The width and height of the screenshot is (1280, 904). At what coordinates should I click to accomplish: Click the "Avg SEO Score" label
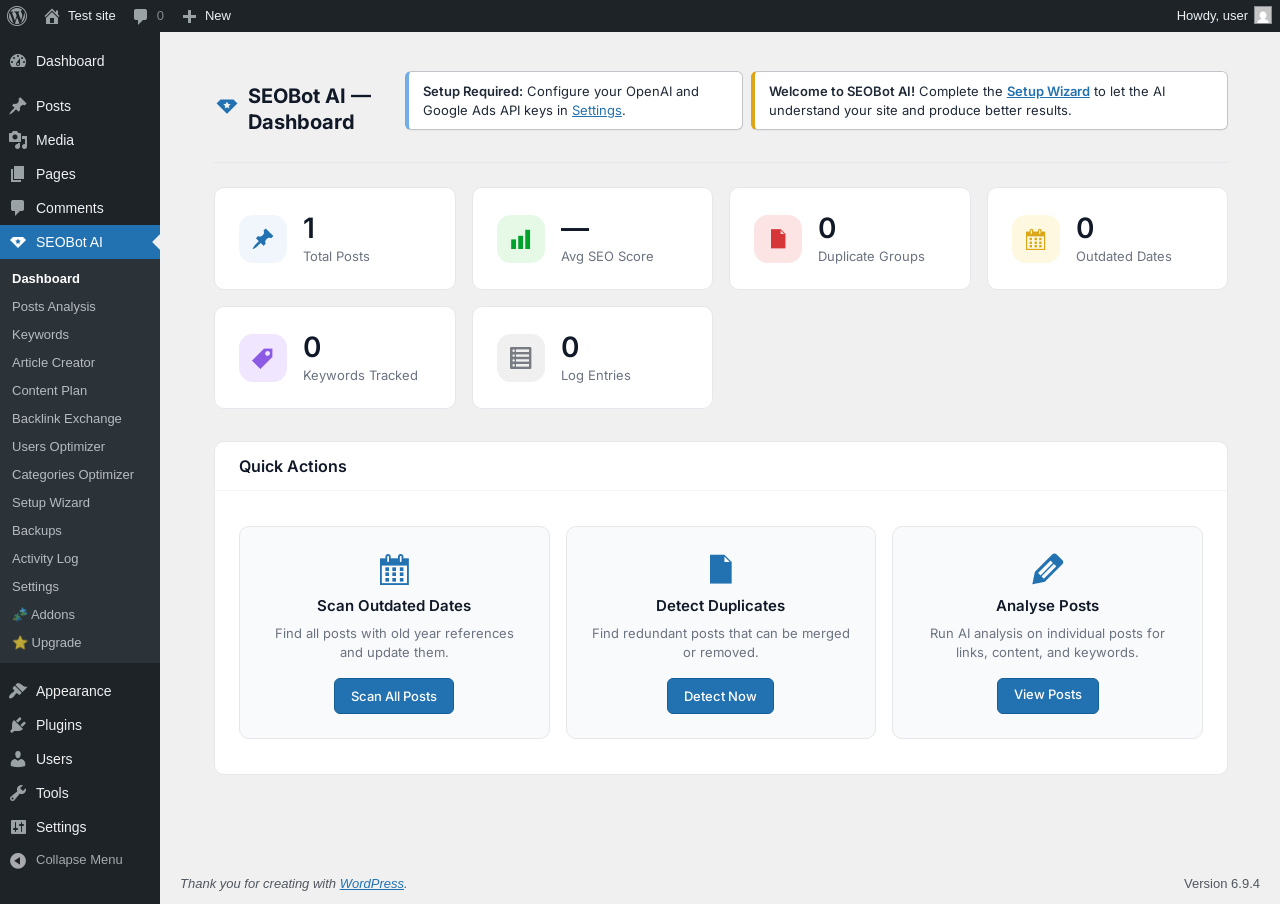pos(607,257)
